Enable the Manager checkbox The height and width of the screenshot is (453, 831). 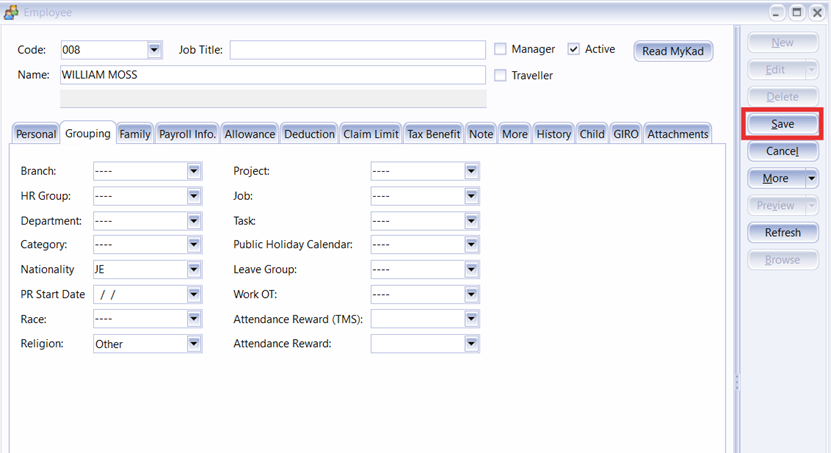click(x=501, y=49)
